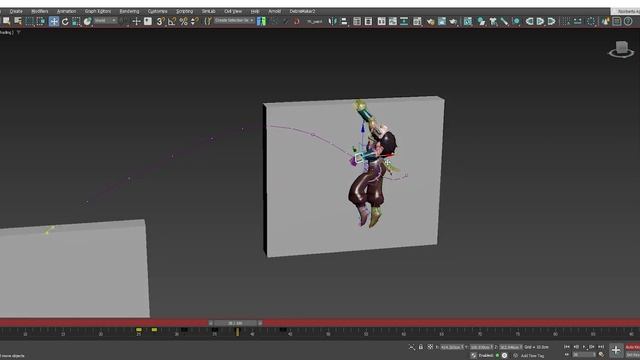Open the Rendering menu
Image resolution: width=640 pixels, height=360 pixels.
pyautogui.click(x=129, y=11)
